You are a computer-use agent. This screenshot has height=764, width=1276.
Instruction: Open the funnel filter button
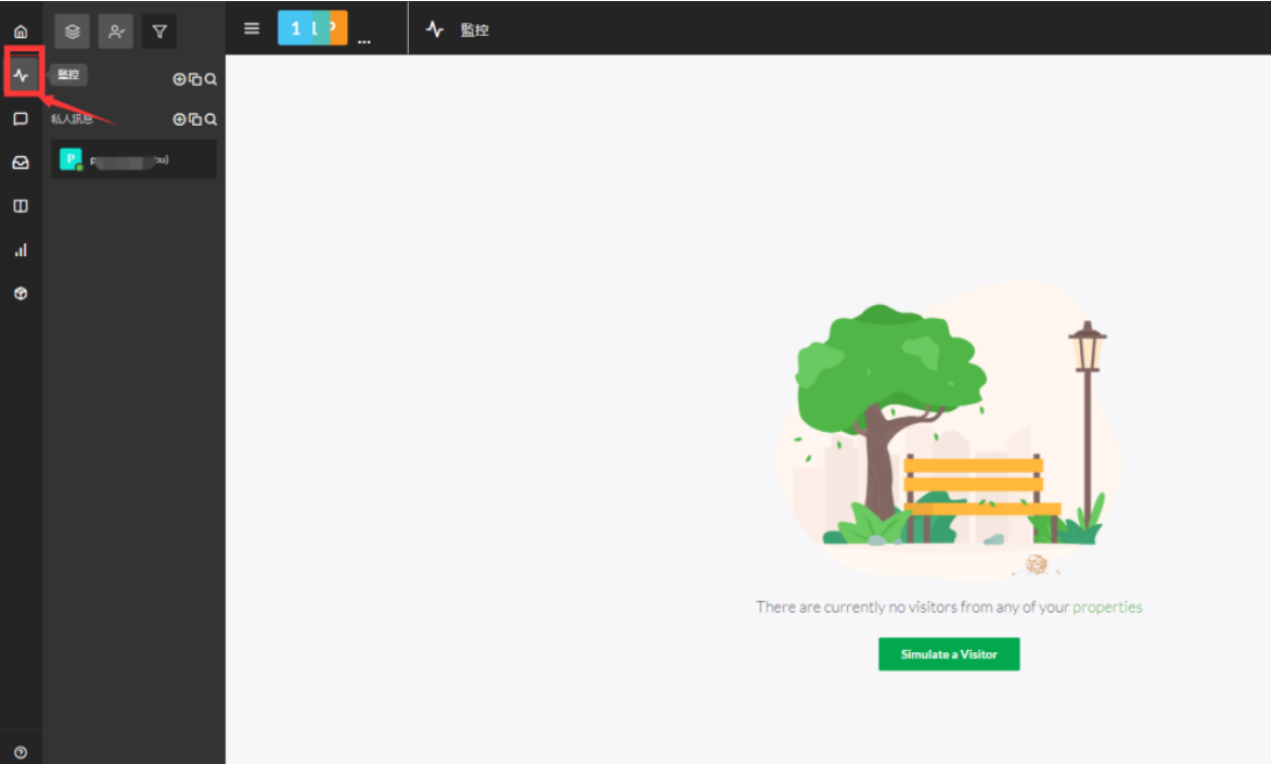(159, 31)
